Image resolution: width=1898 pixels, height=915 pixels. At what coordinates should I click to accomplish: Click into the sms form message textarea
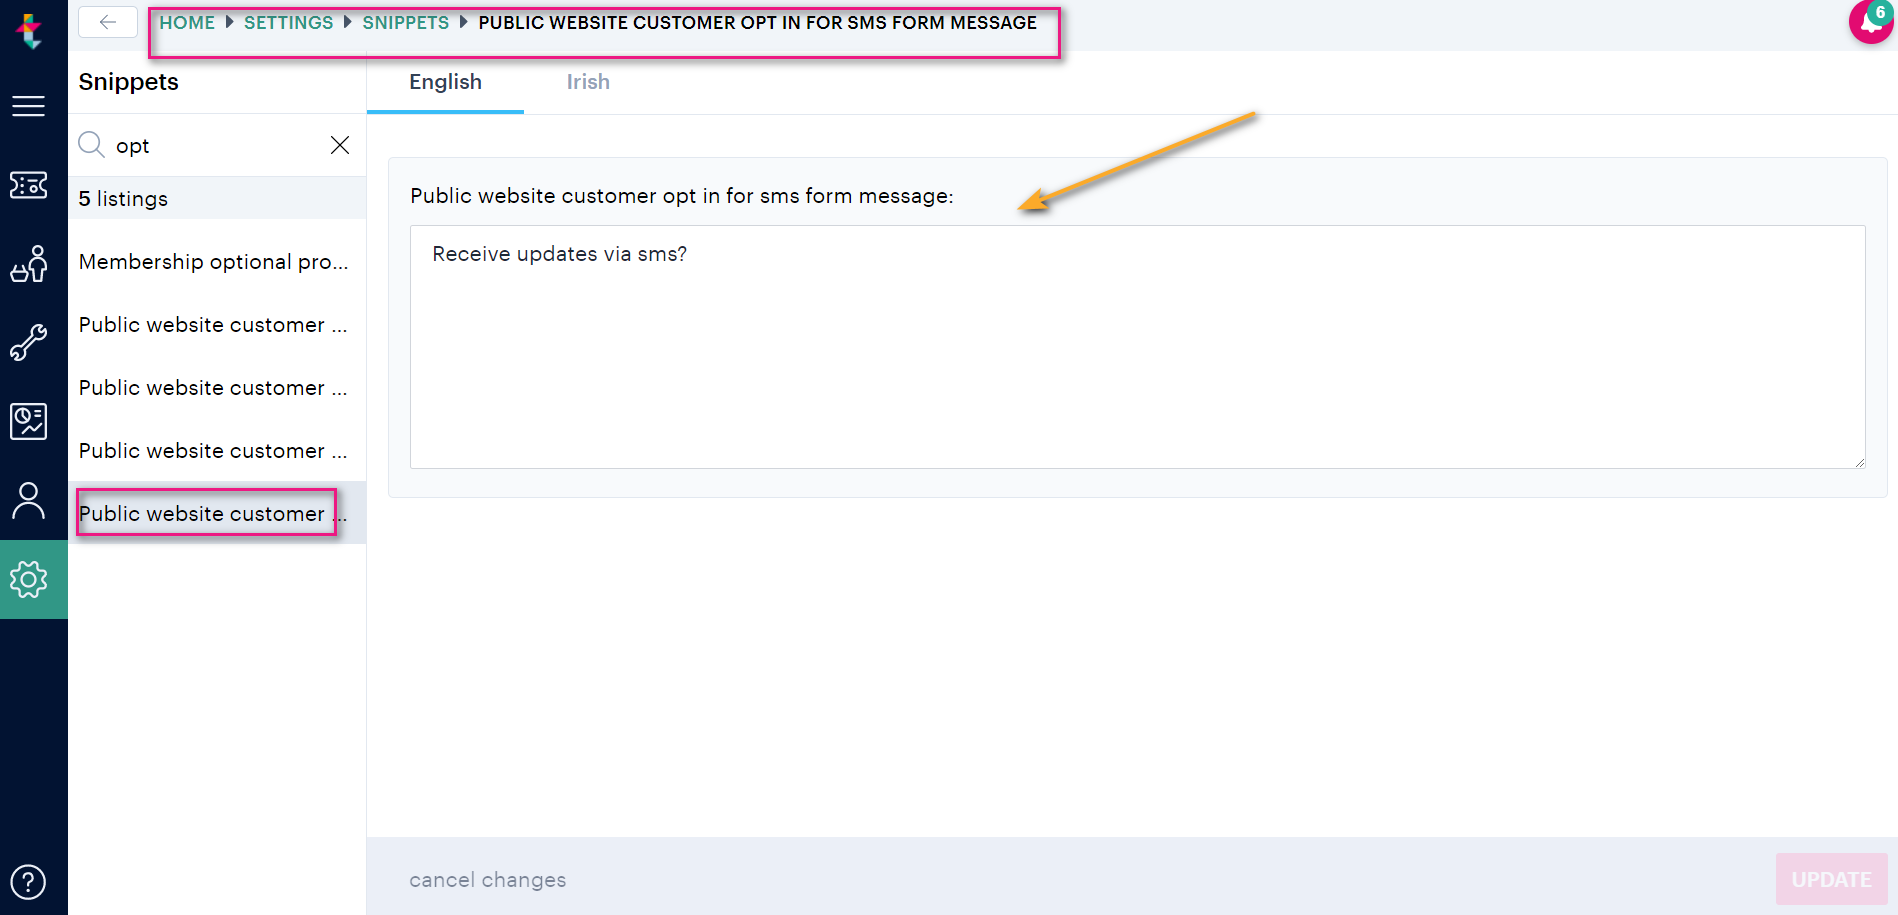pyautogui.click(x=1137, y=347)
